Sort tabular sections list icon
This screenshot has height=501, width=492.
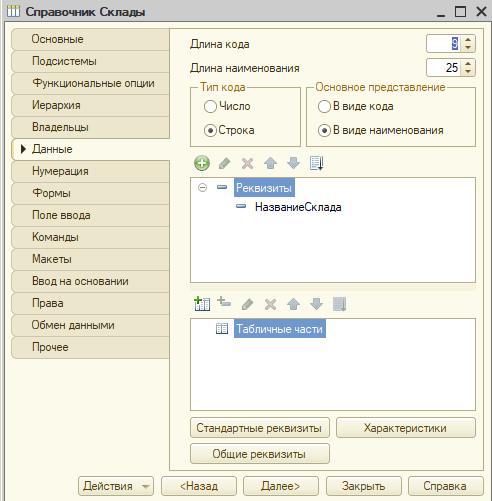[x=340, y=304]
